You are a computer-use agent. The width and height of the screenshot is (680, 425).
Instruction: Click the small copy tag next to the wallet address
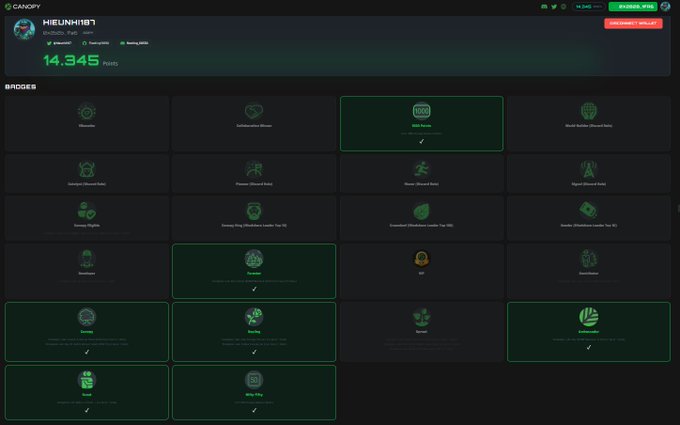(88, 33)
